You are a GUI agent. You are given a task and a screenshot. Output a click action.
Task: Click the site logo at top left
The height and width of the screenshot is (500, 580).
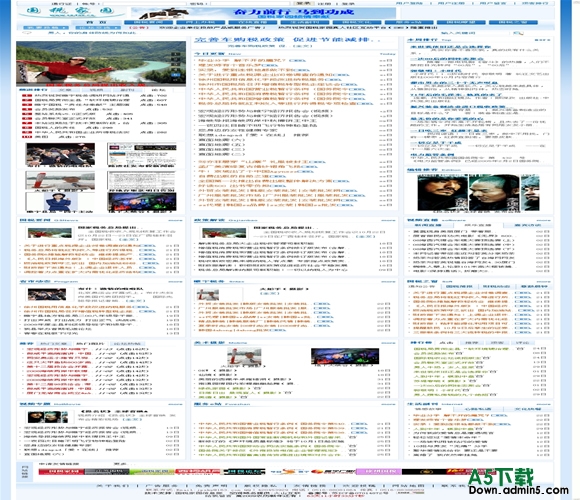pos(71,12)
